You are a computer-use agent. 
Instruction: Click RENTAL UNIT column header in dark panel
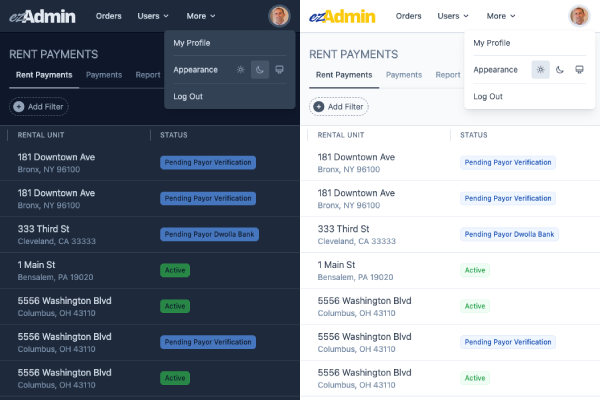click(41, 135)
